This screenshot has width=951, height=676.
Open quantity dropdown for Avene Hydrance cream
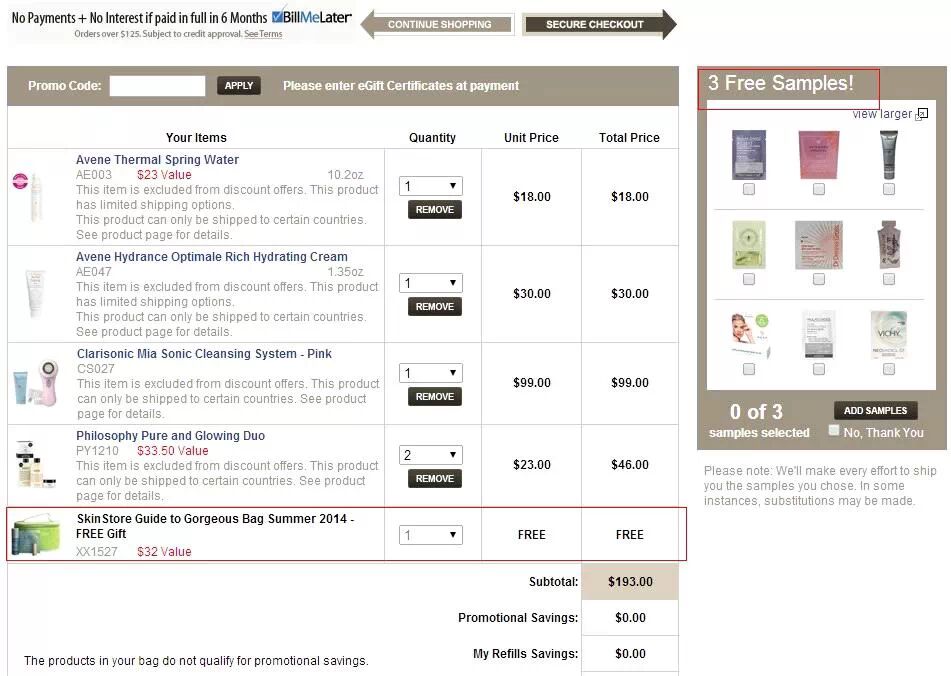tap(431, 283)
